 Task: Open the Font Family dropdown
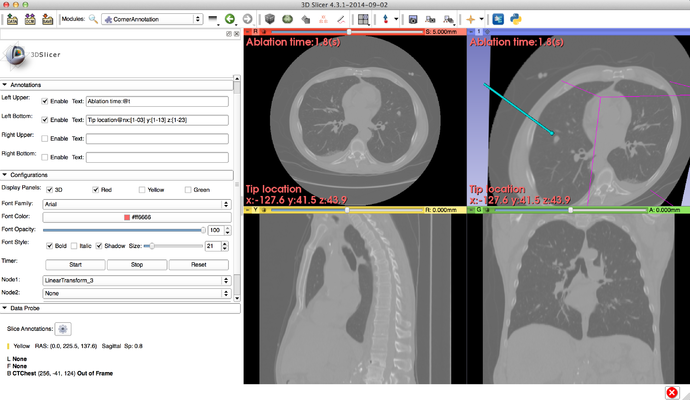click(x=136, y=203)
